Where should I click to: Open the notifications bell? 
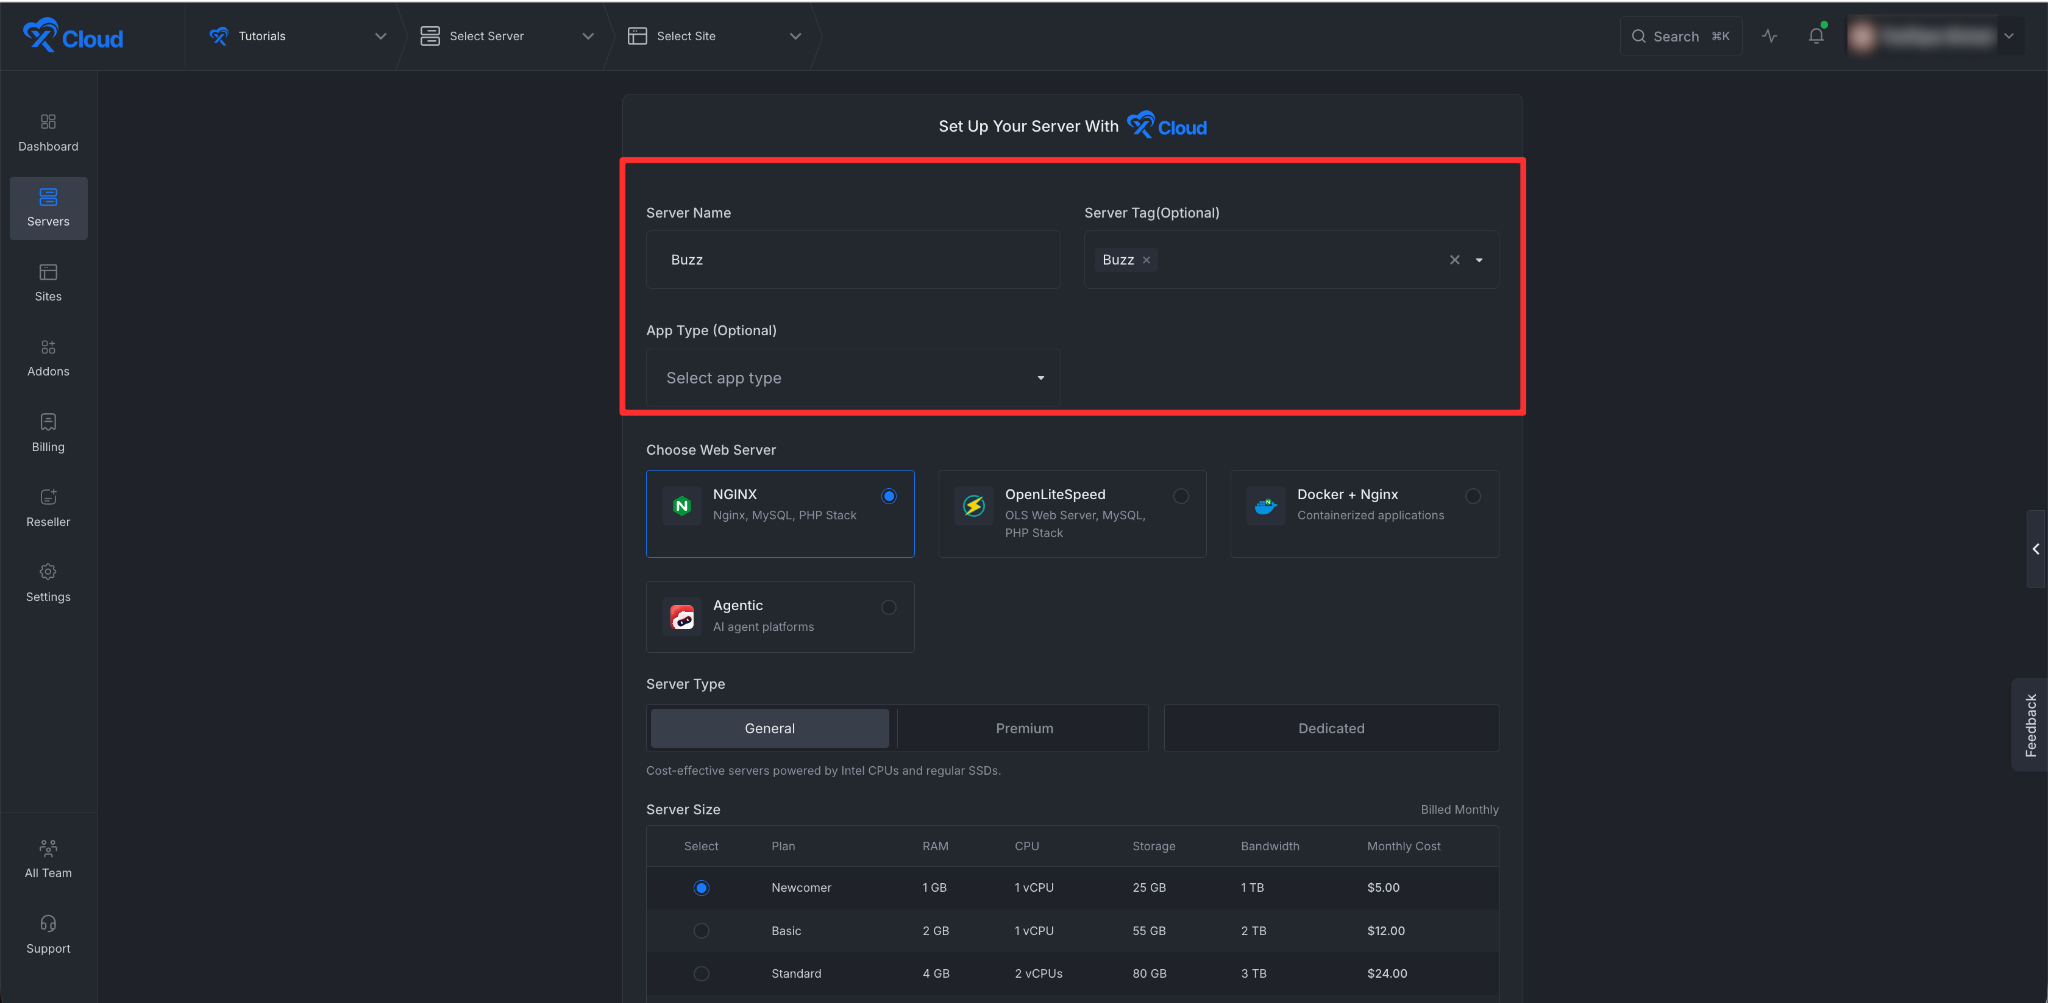click(1816, 36)
